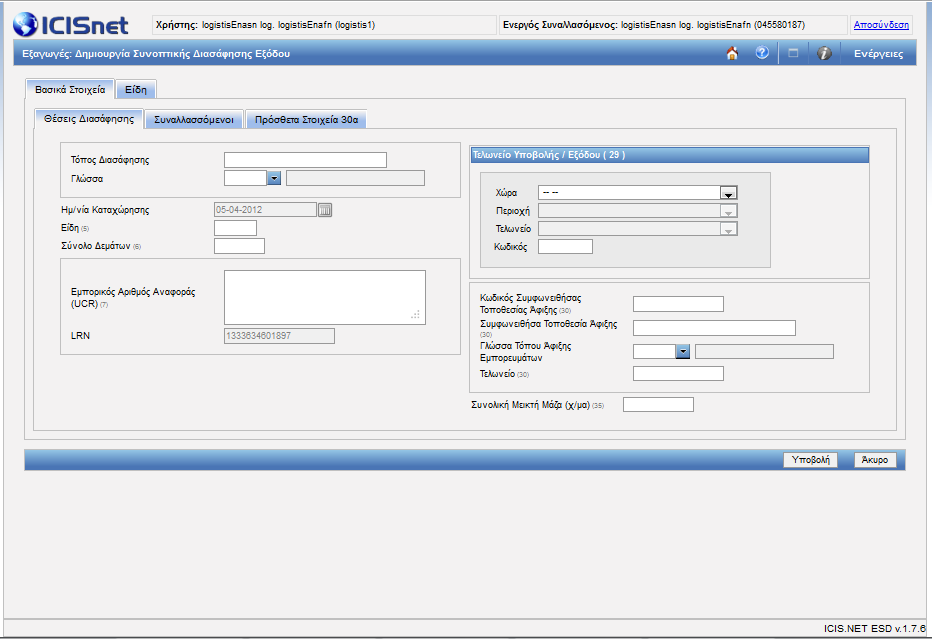
Task: Focus the Τόπος Διασάφησης input field
Action: coord(305,160)
